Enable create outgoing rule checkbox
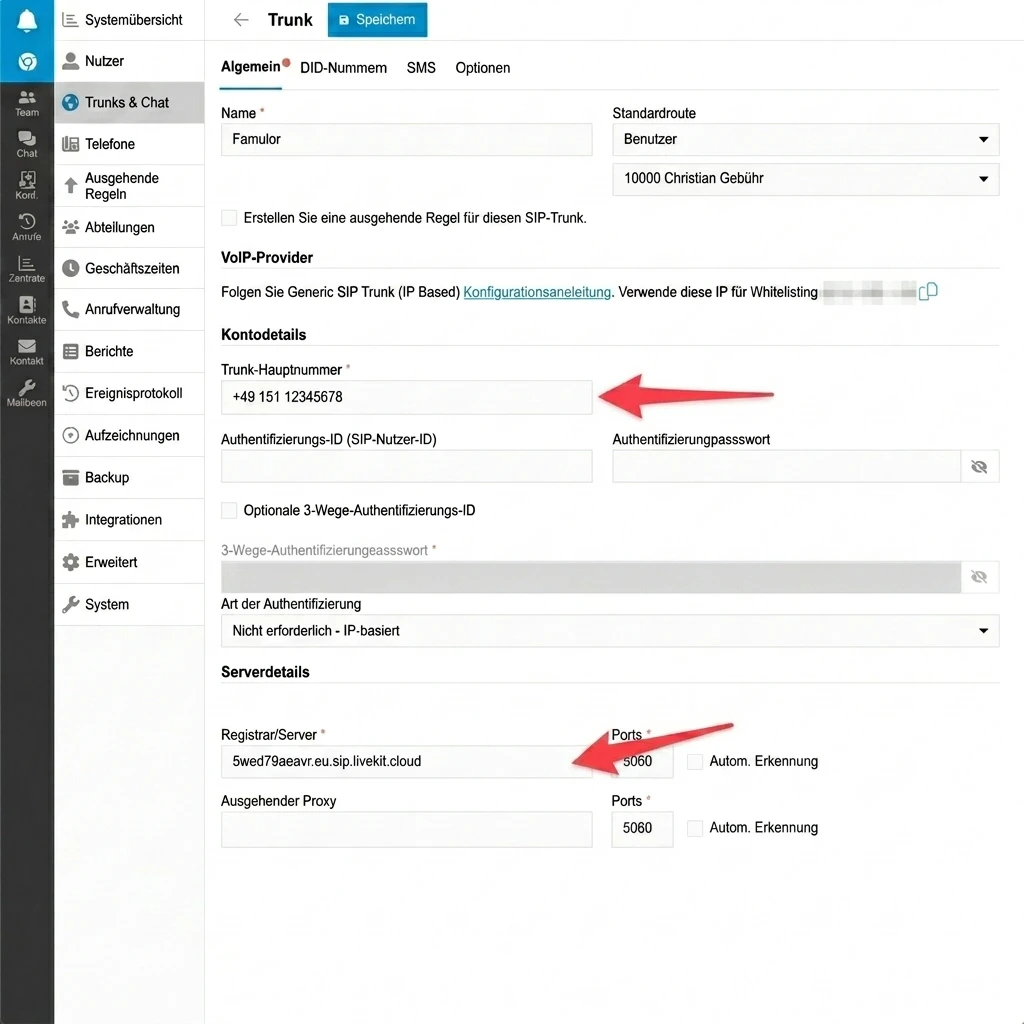The height and width of the screenshot is (1024, 1024). tap(229, 218)
